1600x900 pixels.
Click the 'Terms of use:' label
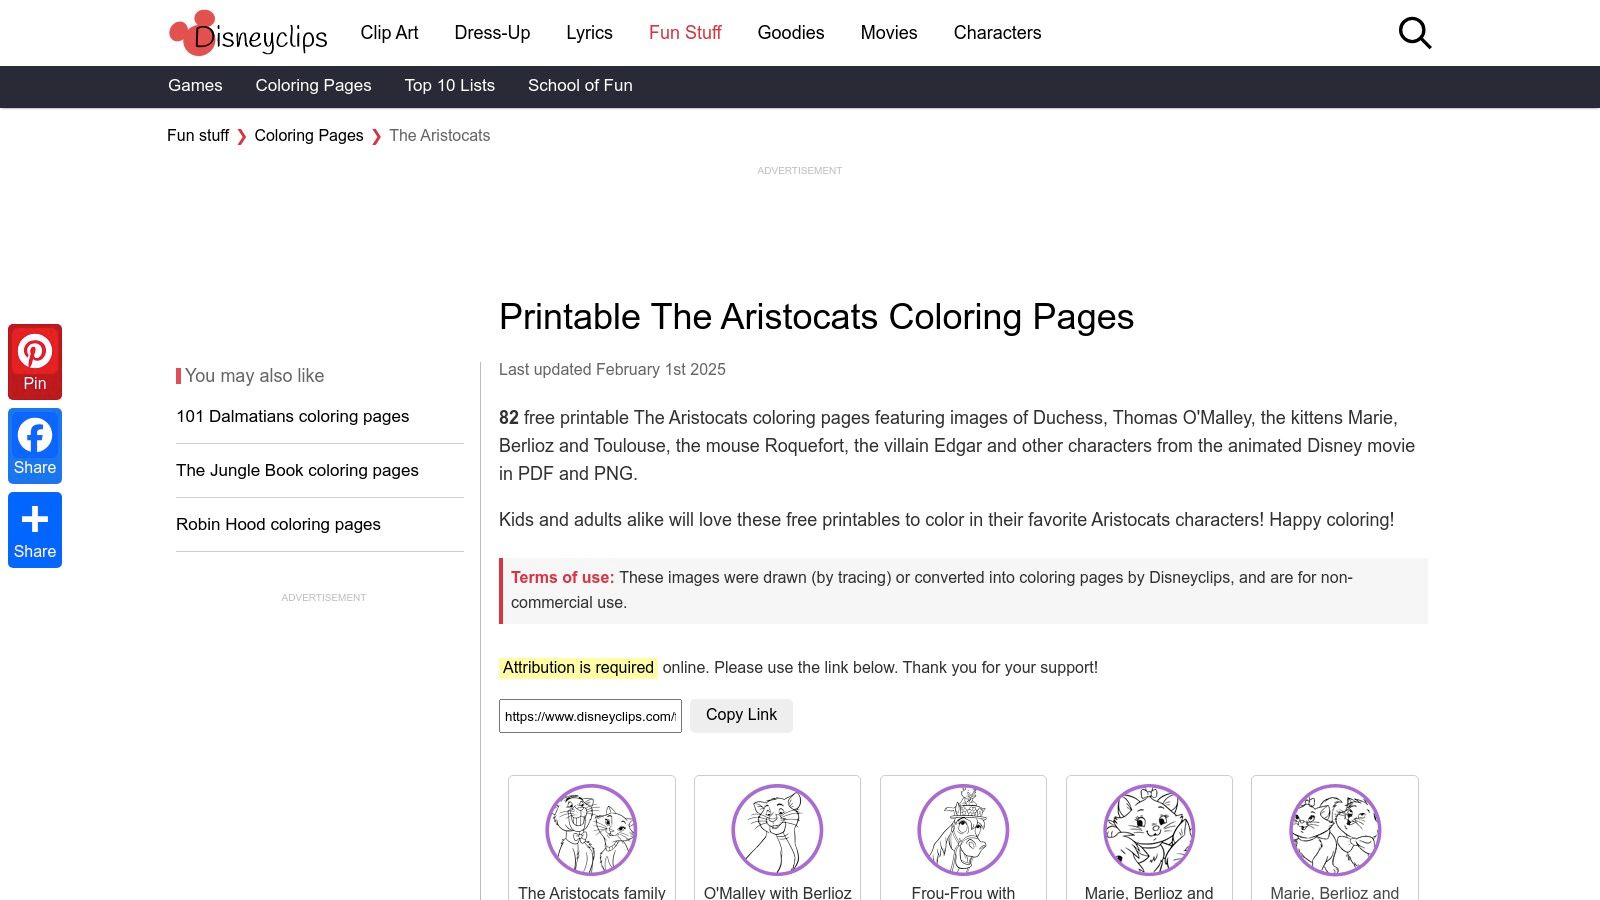(562, 578)
